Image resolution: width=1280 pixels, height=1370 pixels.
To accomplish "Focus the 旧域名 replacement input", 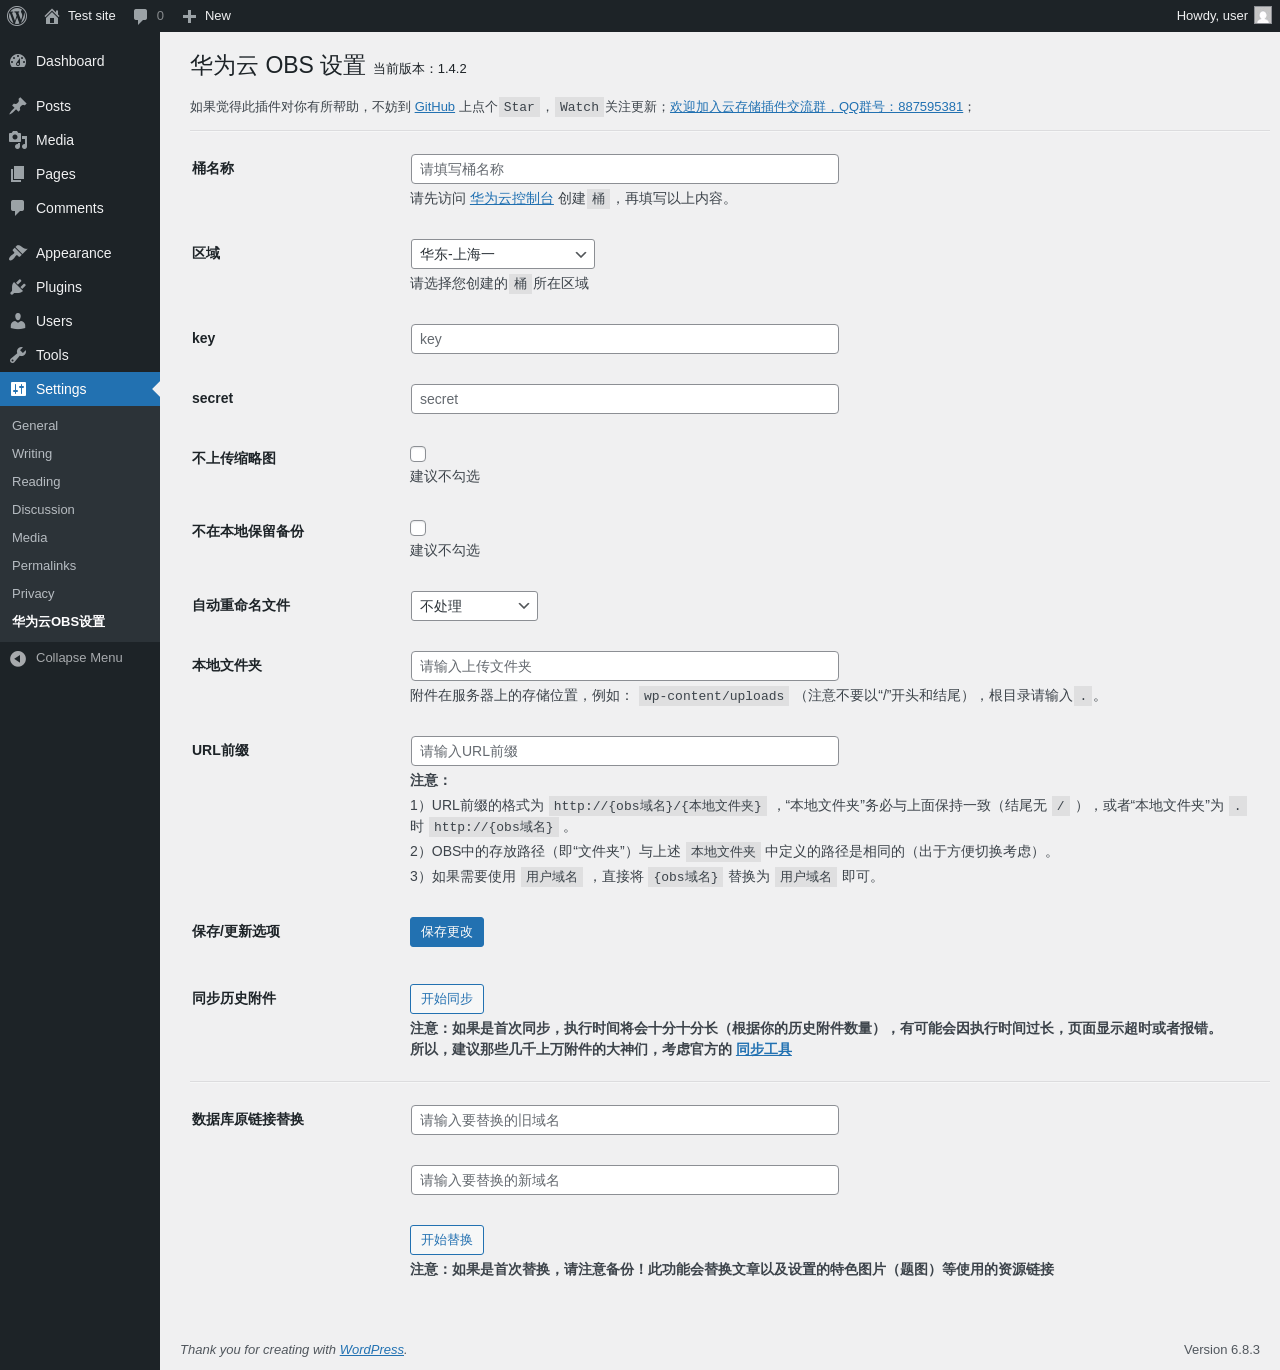I will (x=625, y=1120).
